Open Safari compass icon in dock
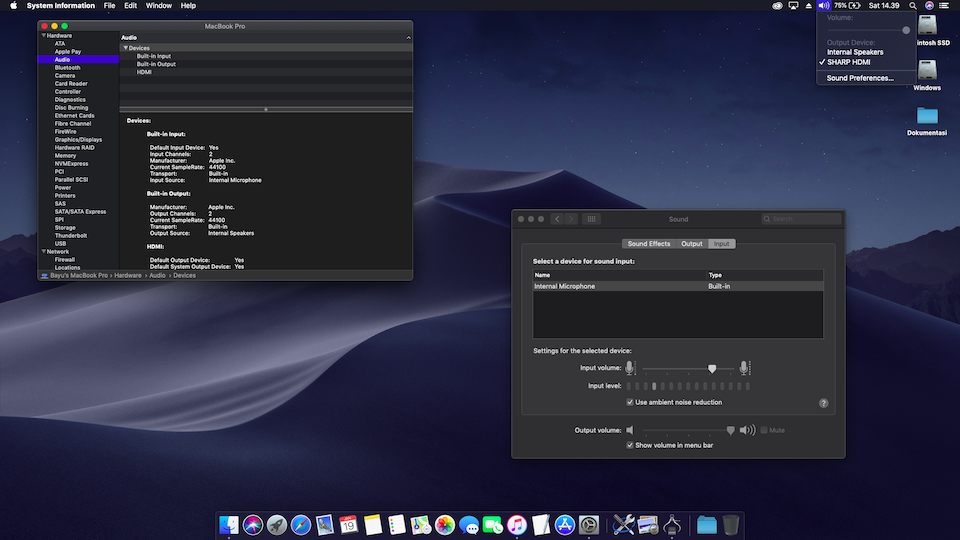The width and height of the screenshot is (960, 540). click(301, 525)
